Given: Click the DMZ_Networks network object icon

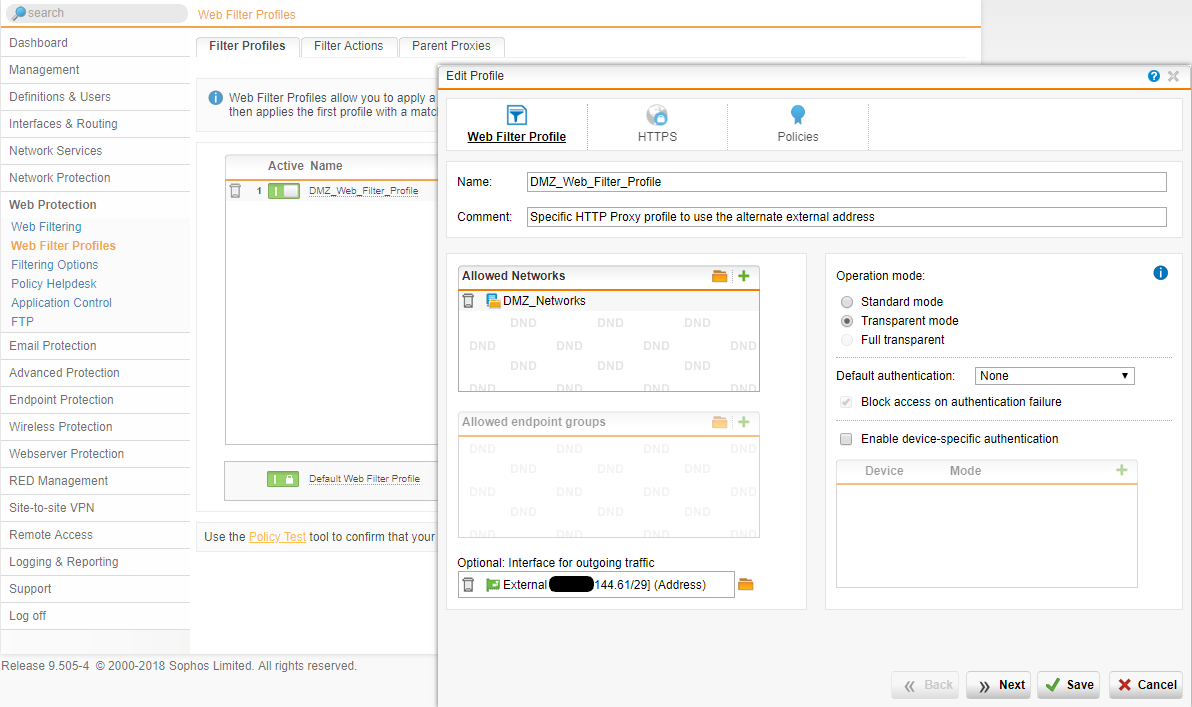Looking at the screenshot, I should pos(493,301).
